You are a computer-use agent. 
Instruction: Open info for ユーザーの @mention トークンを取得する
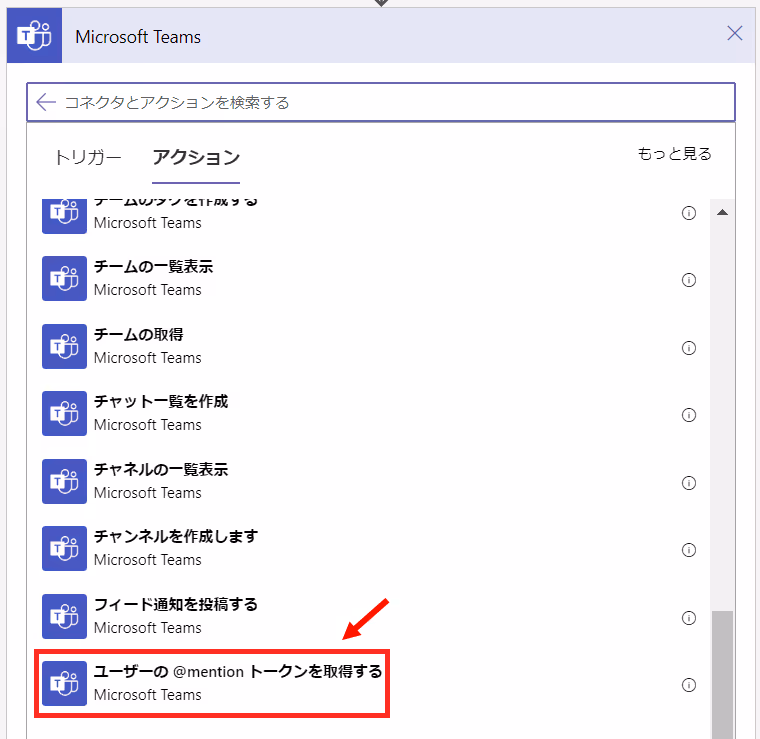pyautogui.click(x=689, y=685)
